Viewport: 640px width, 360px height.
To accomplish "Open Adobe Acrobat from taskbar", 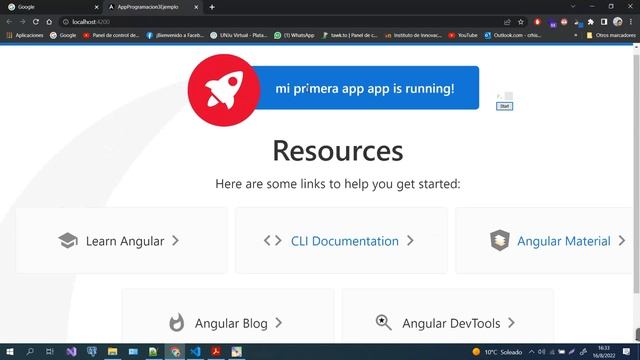I will coord(216,351).
